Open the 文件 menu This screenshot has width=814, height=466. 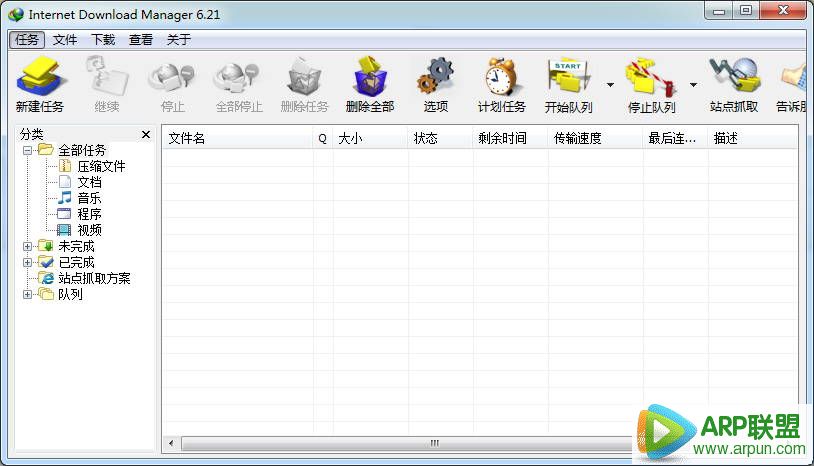click(x=65, y=39)
